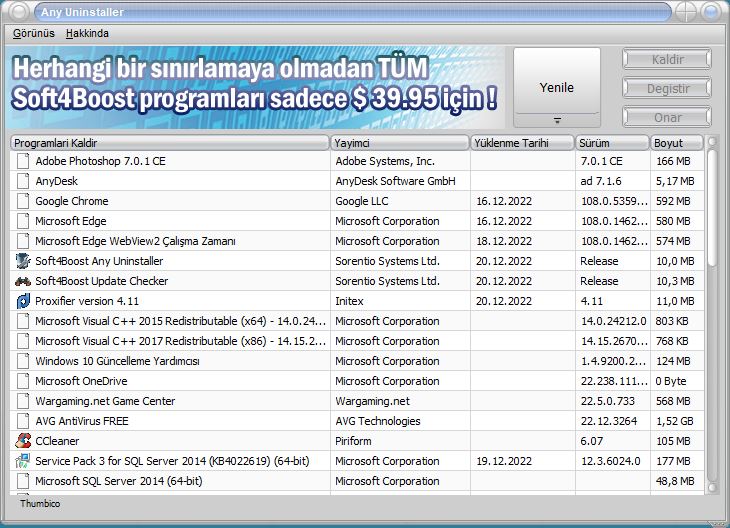The image size is (730, 528).
Task: Click the Microsoft SQL Server 2014 icon
Action: 23,481
